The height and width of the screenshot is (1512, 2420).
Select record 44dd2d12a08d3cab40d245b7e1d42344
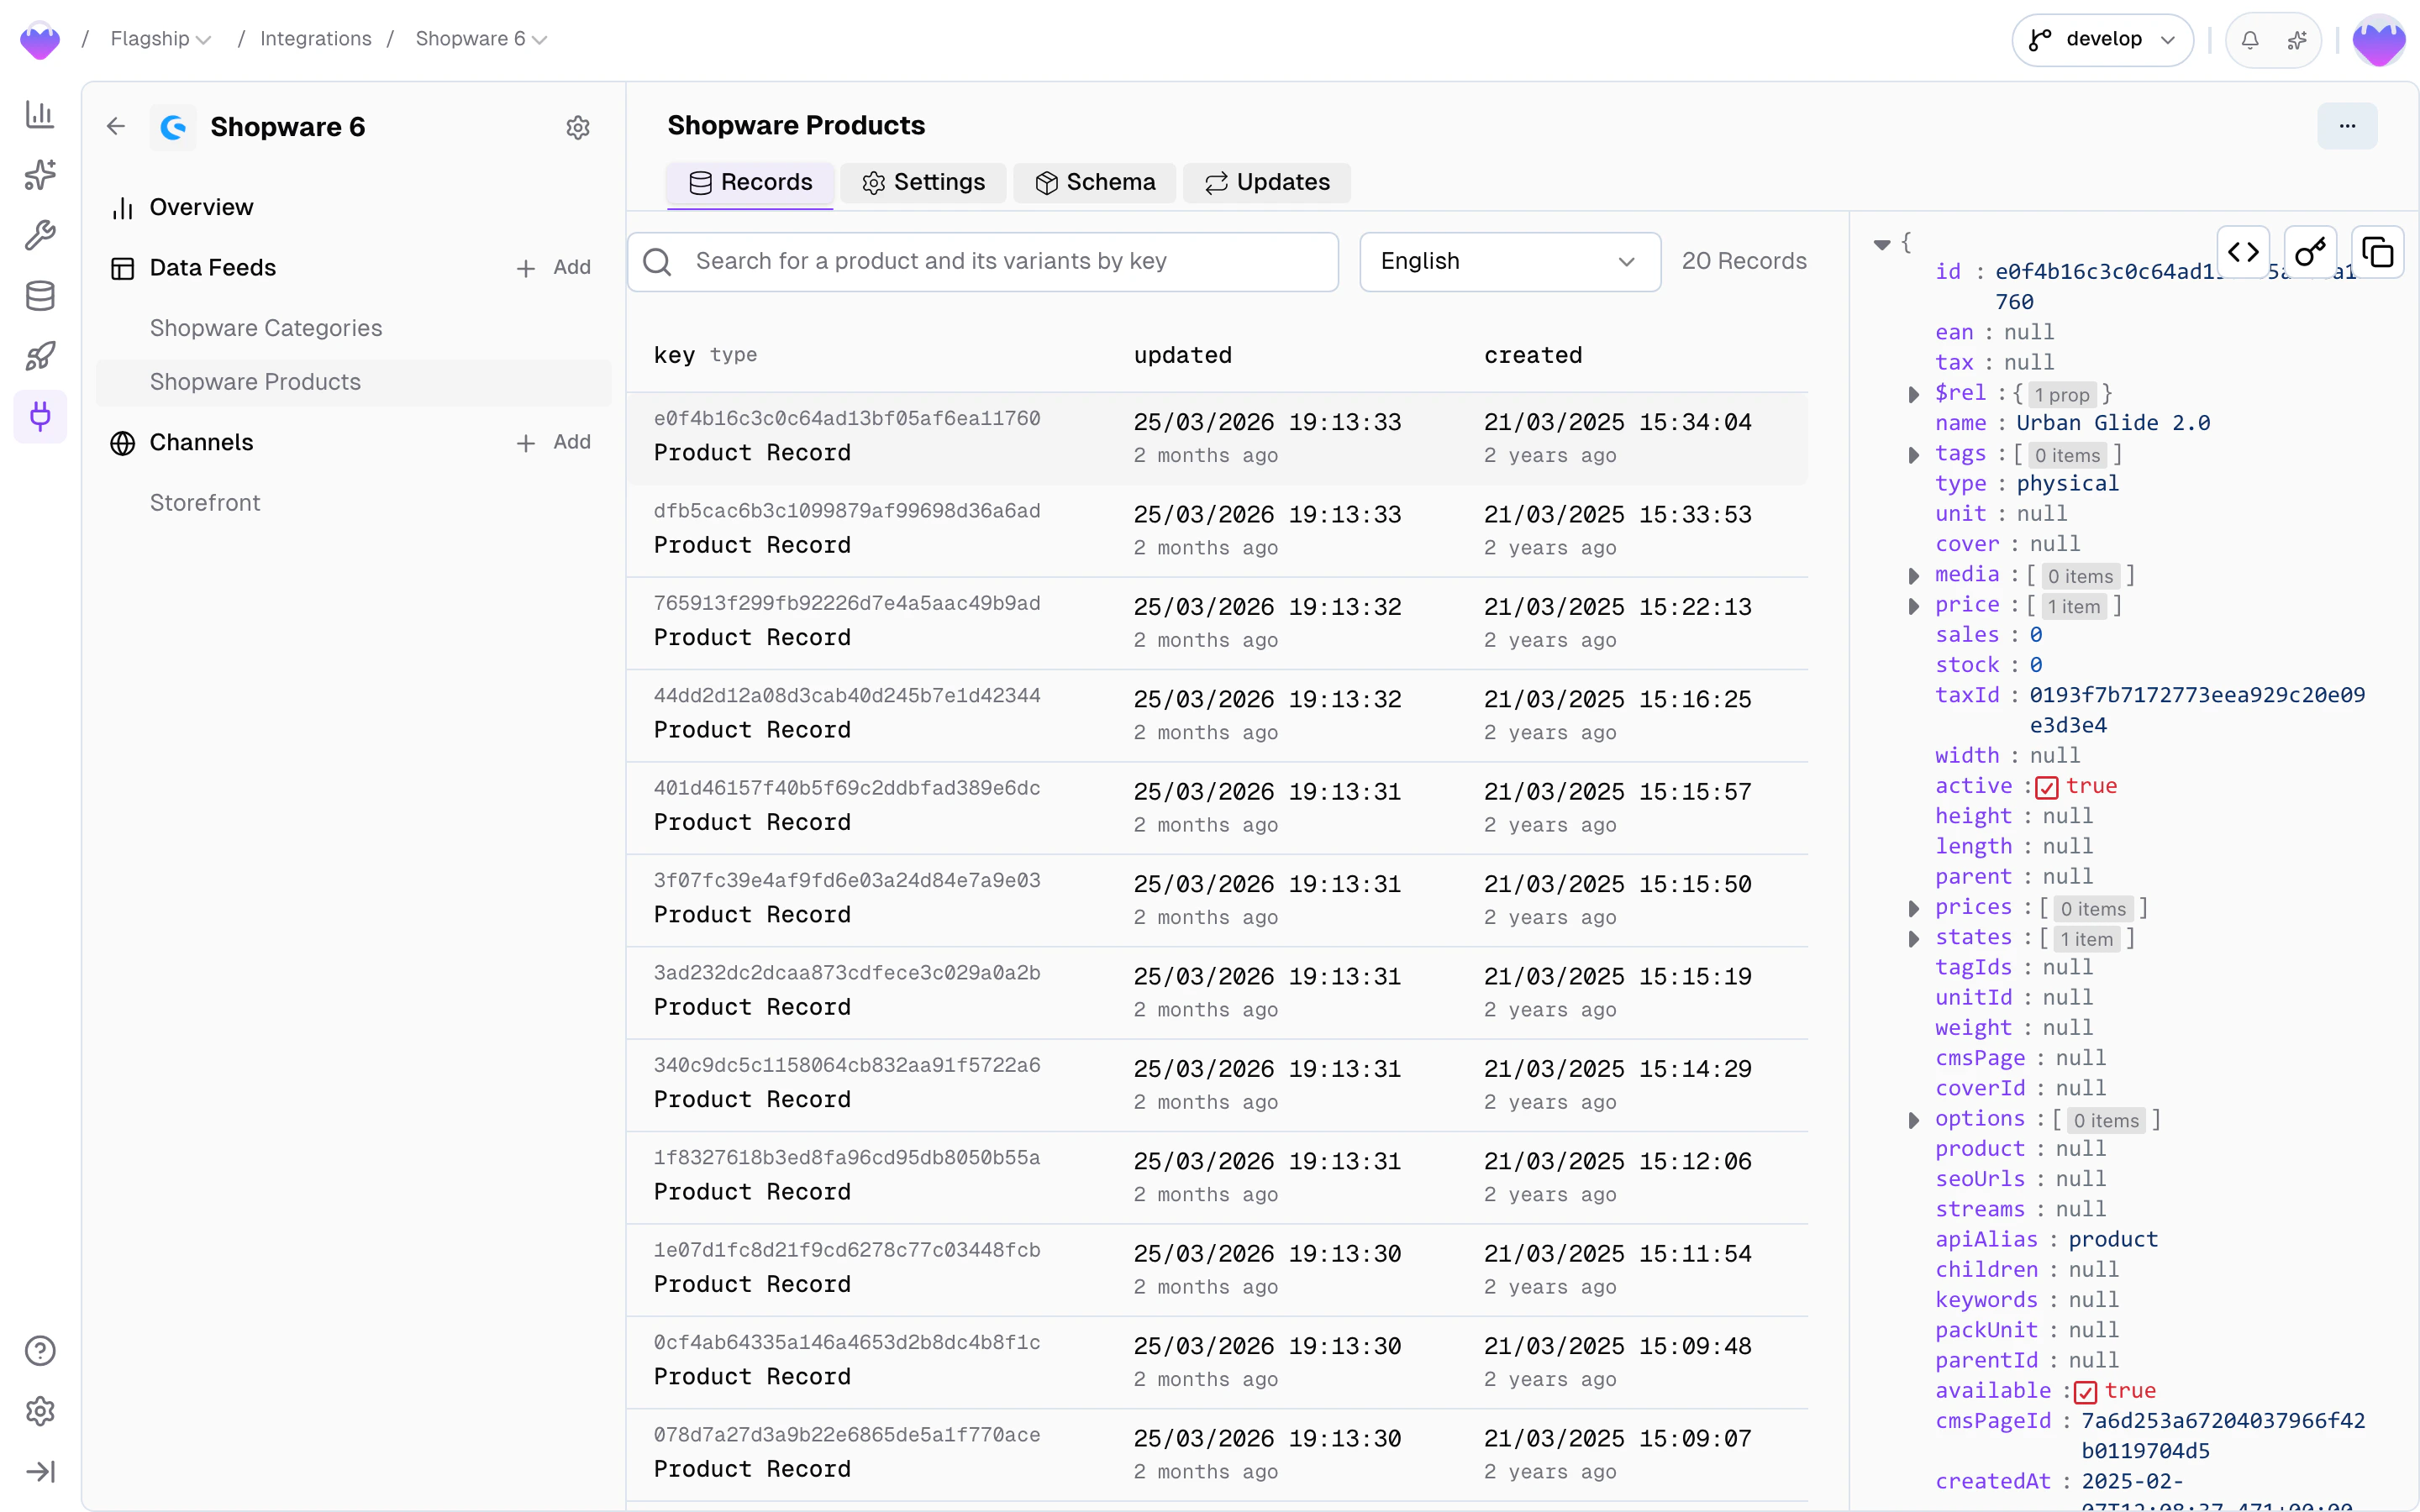pos(1217,715)
